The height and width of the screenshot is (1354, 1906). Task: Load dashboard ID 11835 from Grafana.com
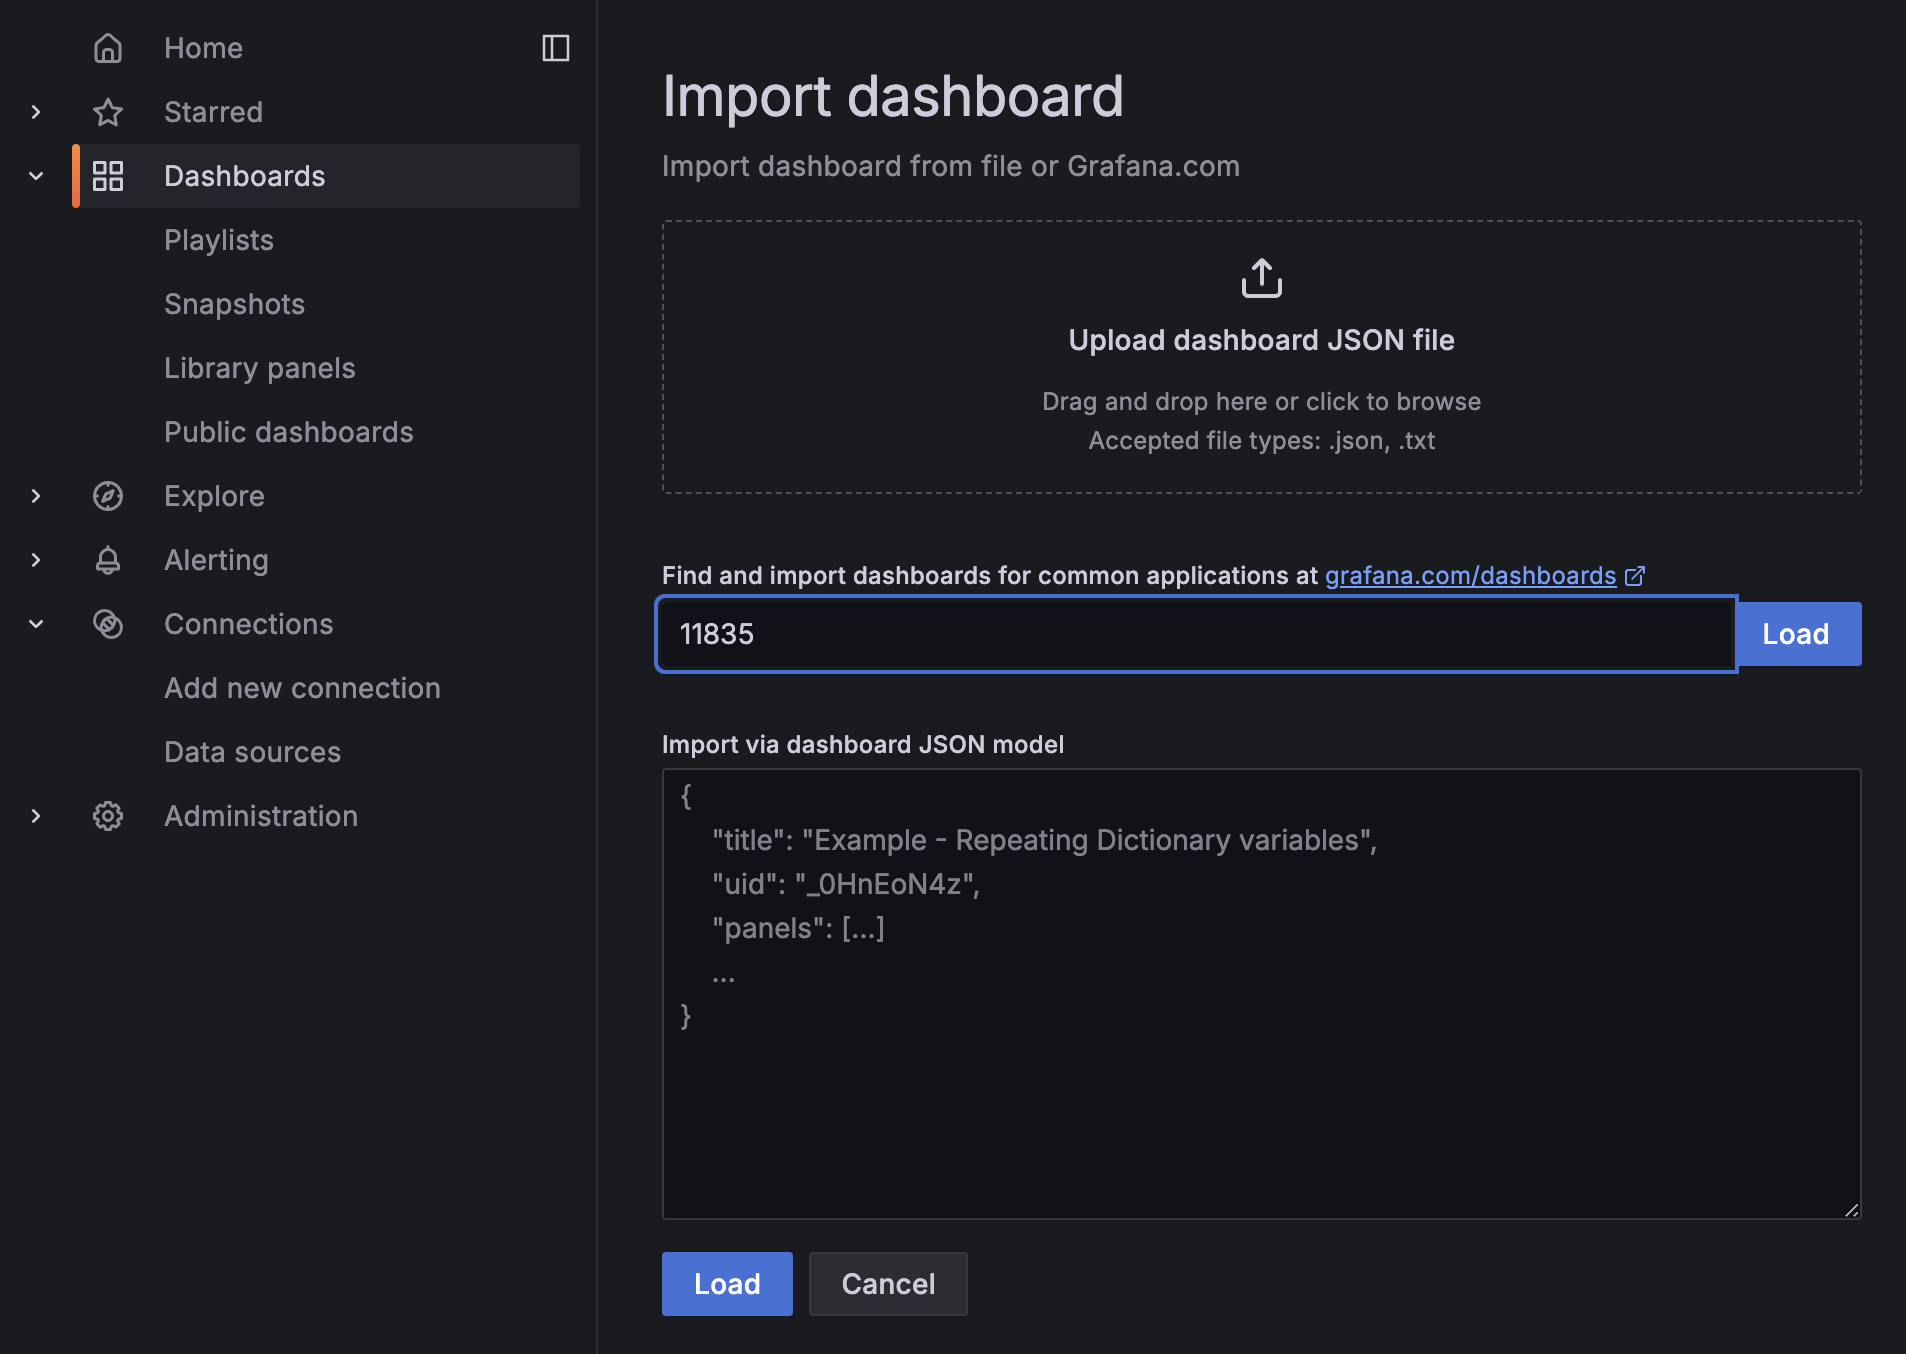pos(1799,634)
